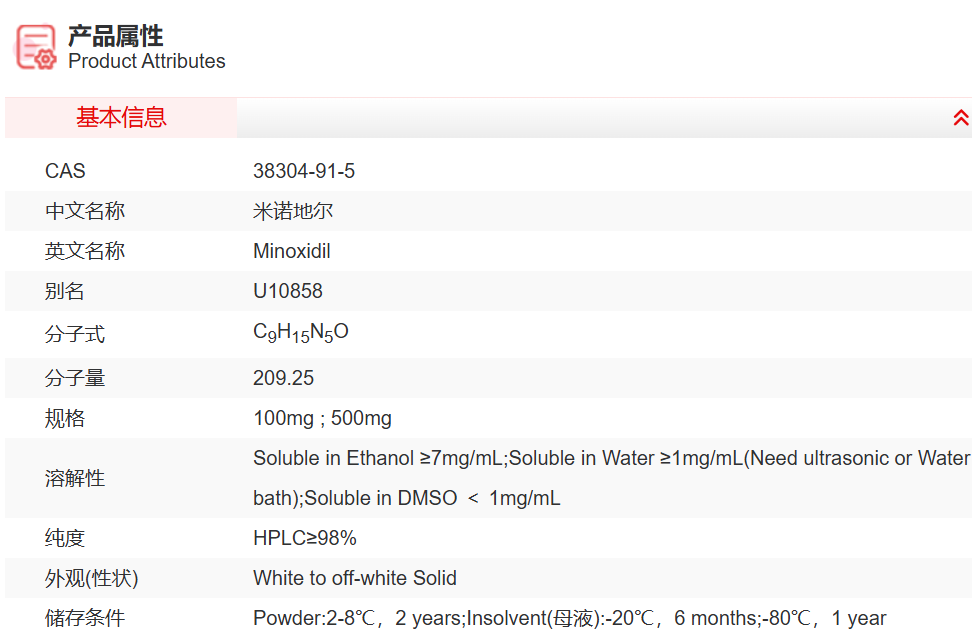972x640 pixels.
Task: Click the alias value U10858
Action: tap(288, 291)
